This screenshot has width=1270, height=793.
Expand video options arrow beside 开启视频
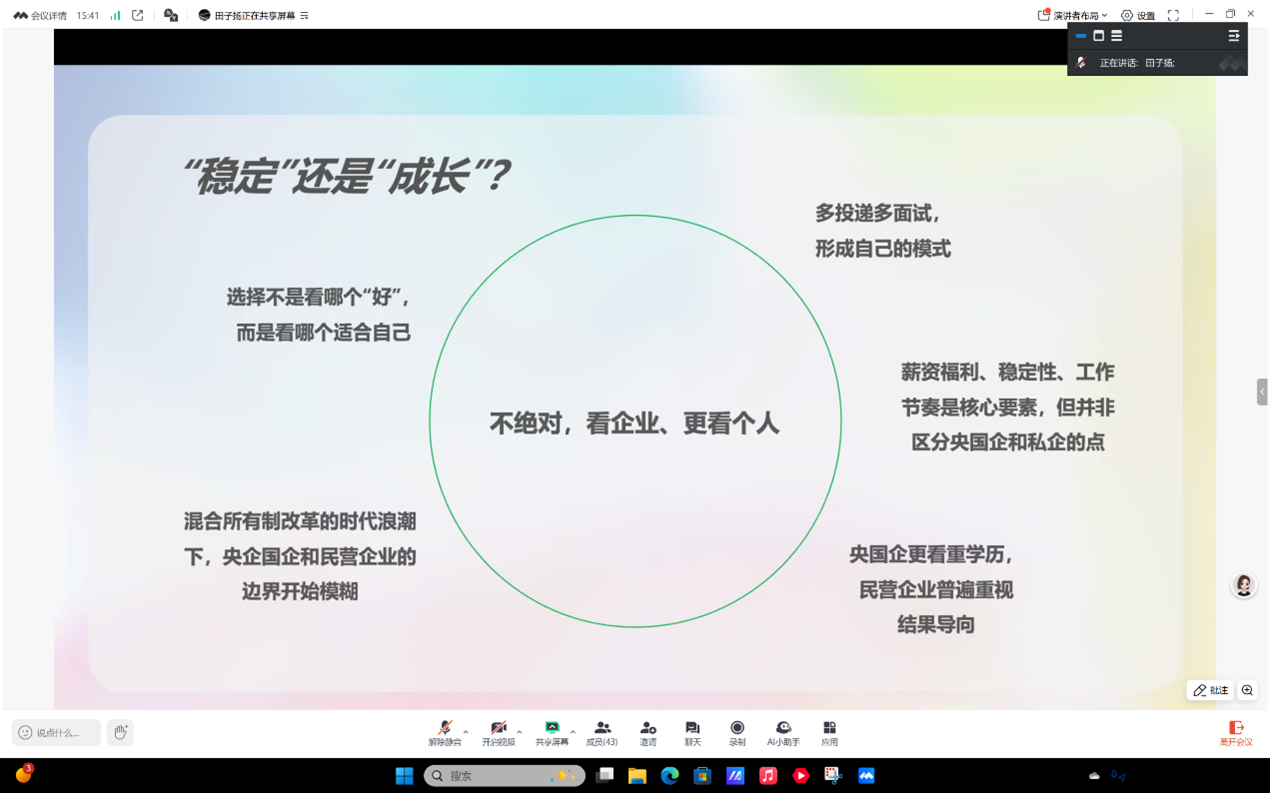pos(519,732)
